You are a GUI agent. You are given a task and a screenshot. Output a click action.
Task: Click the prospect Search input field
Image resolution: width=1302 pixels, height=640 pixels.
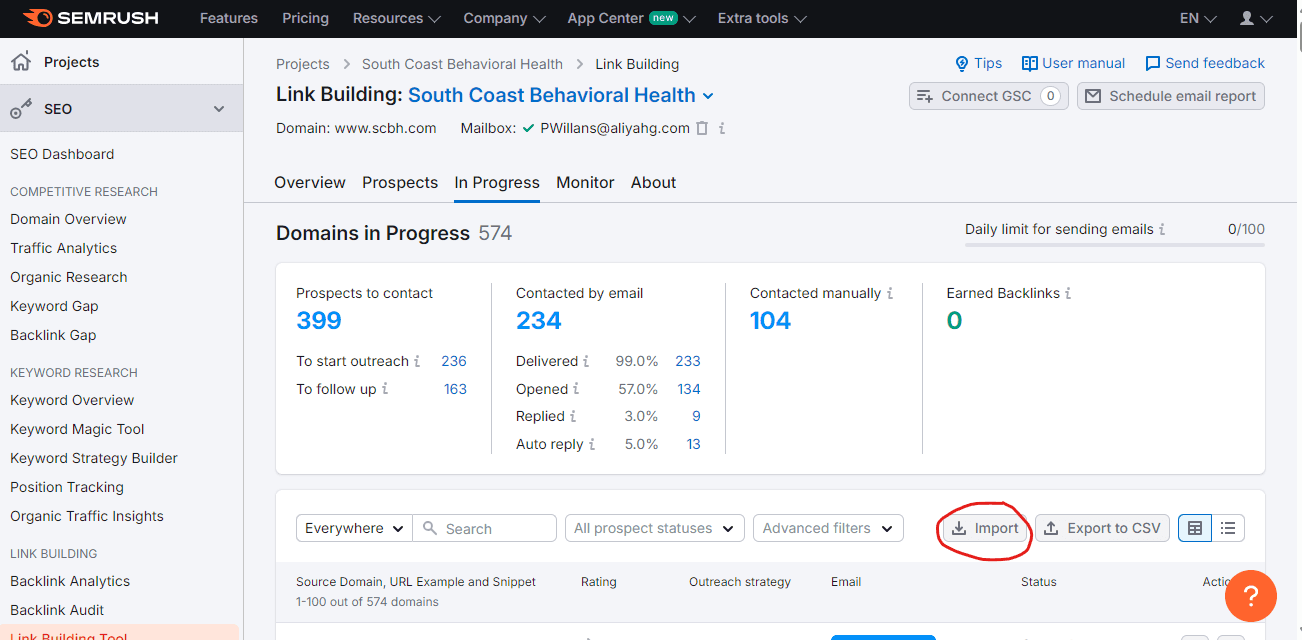[485, 528]
